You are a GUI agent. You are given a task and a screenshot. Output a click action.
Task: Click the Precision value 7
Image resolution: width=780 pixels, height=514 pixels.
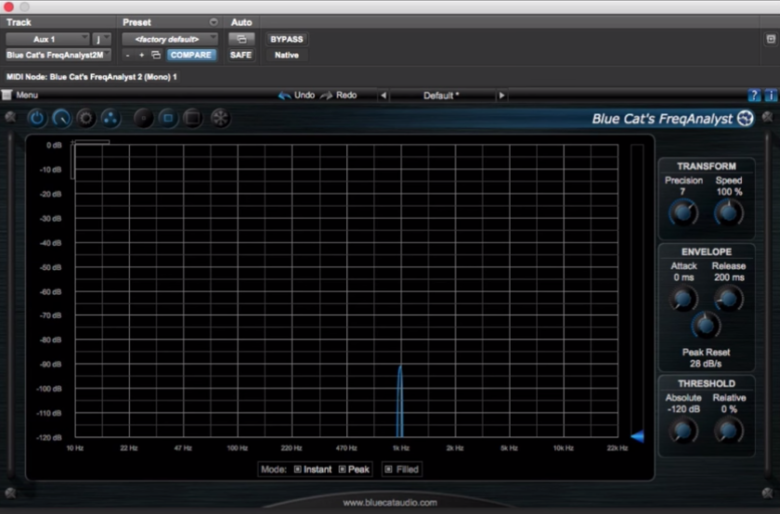[682, 192]
